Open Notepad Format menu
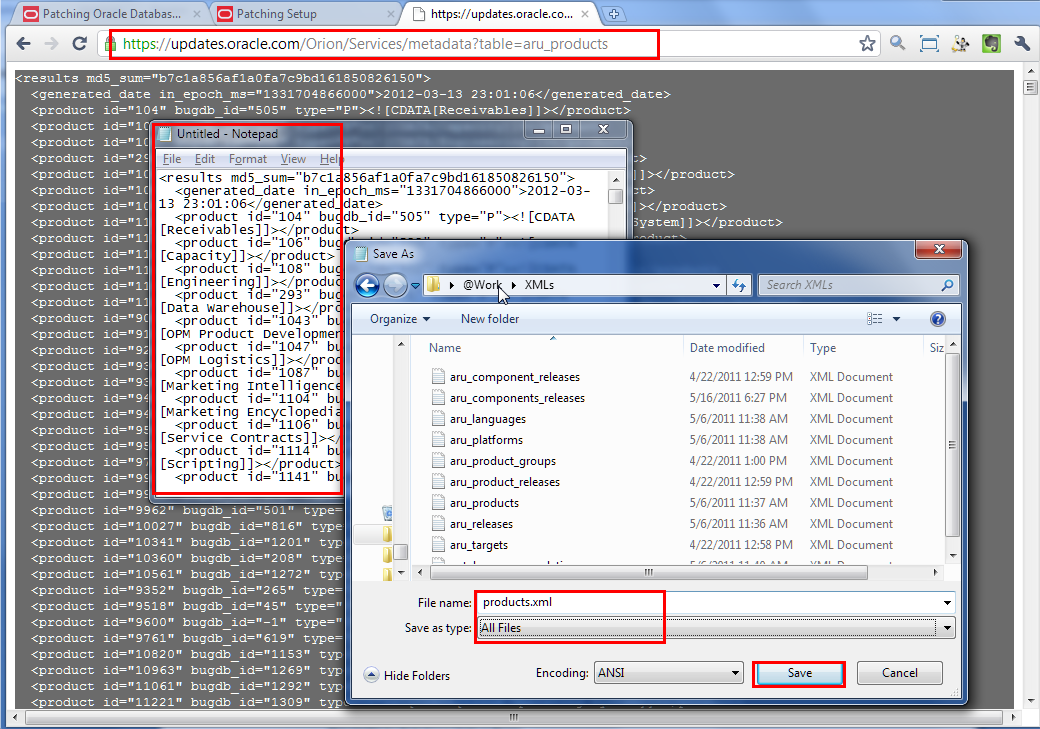 pyautogui.click(x=247, y=159)
